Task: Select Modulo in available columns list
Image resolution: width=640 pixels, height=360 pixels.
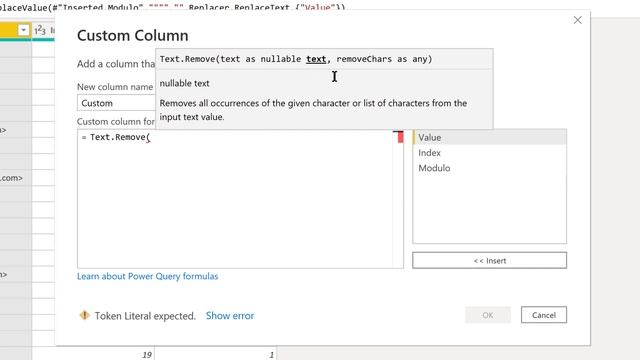Action: [489, 168]
